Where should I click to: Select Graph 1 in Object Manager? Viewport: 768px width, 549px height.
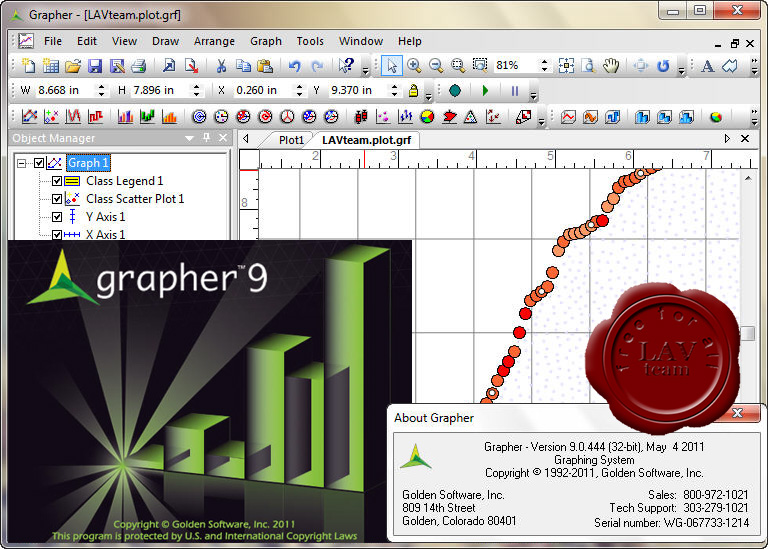pos(88,163)
